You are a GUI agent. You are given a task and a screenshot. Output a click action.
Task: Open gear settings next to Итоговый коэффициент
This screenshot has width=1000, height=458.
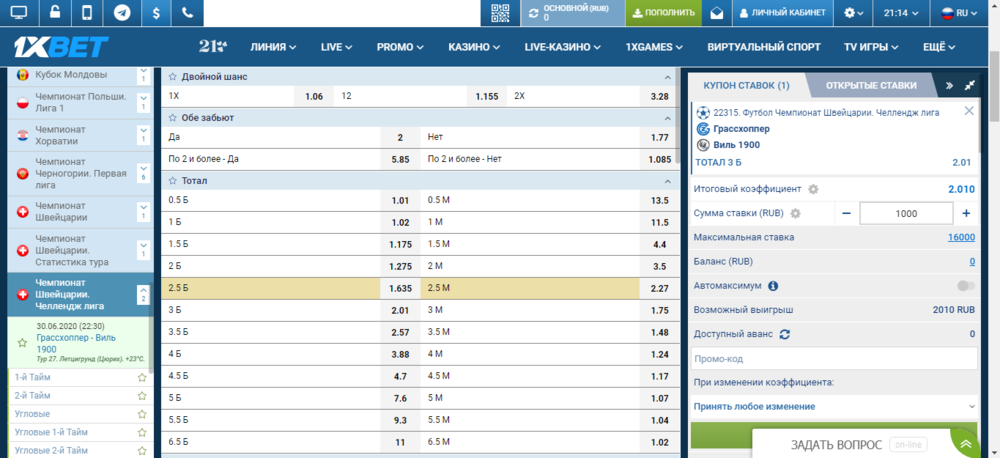click(x=813, y=189)
